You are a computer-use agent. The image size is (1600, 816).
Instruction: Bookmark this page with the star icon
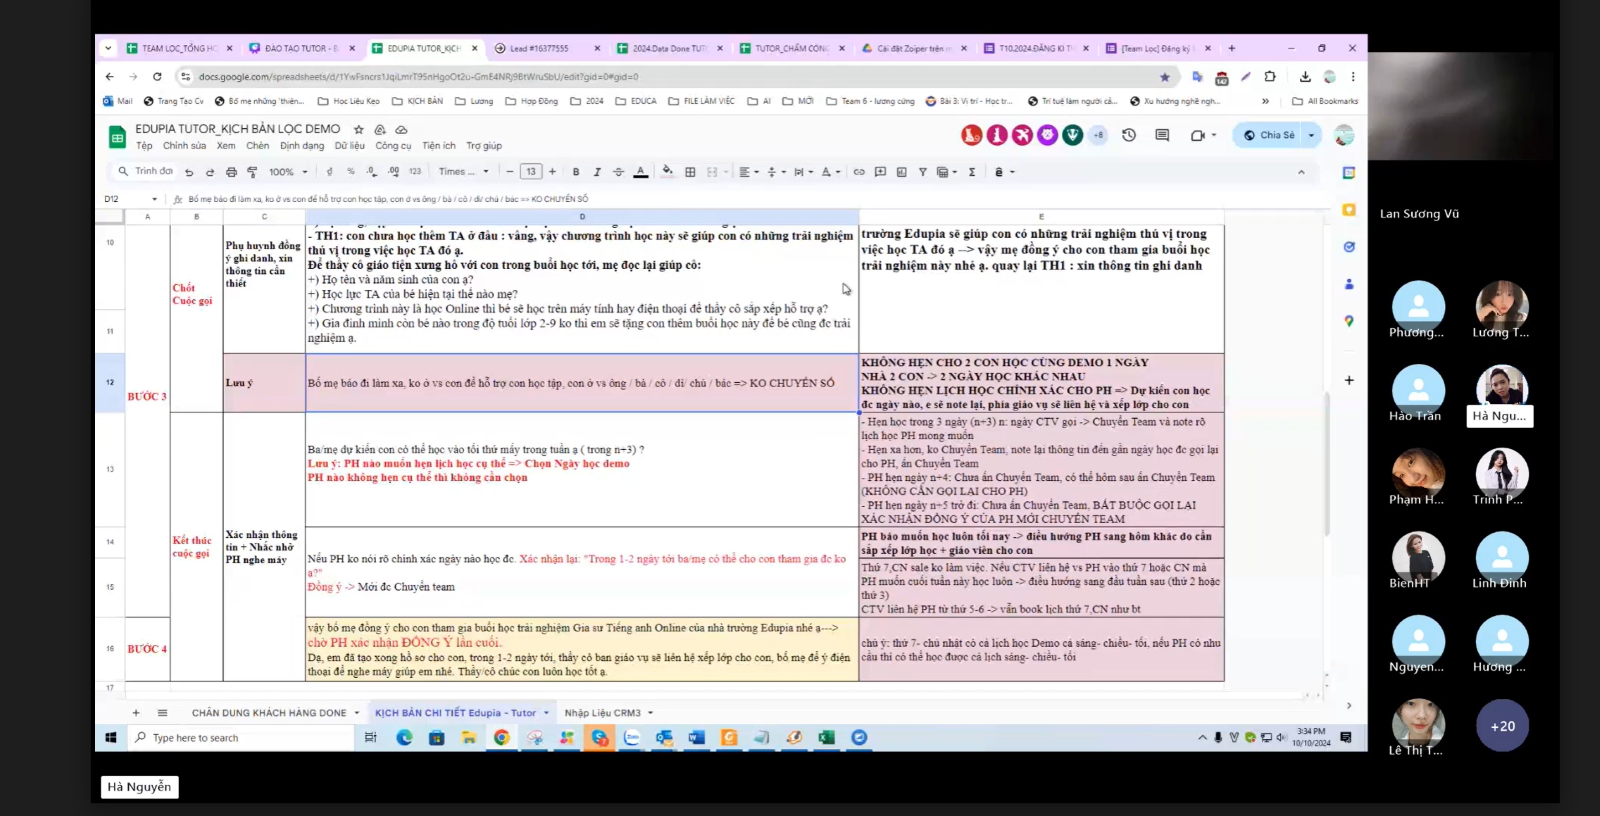(x=1164, y=77)
